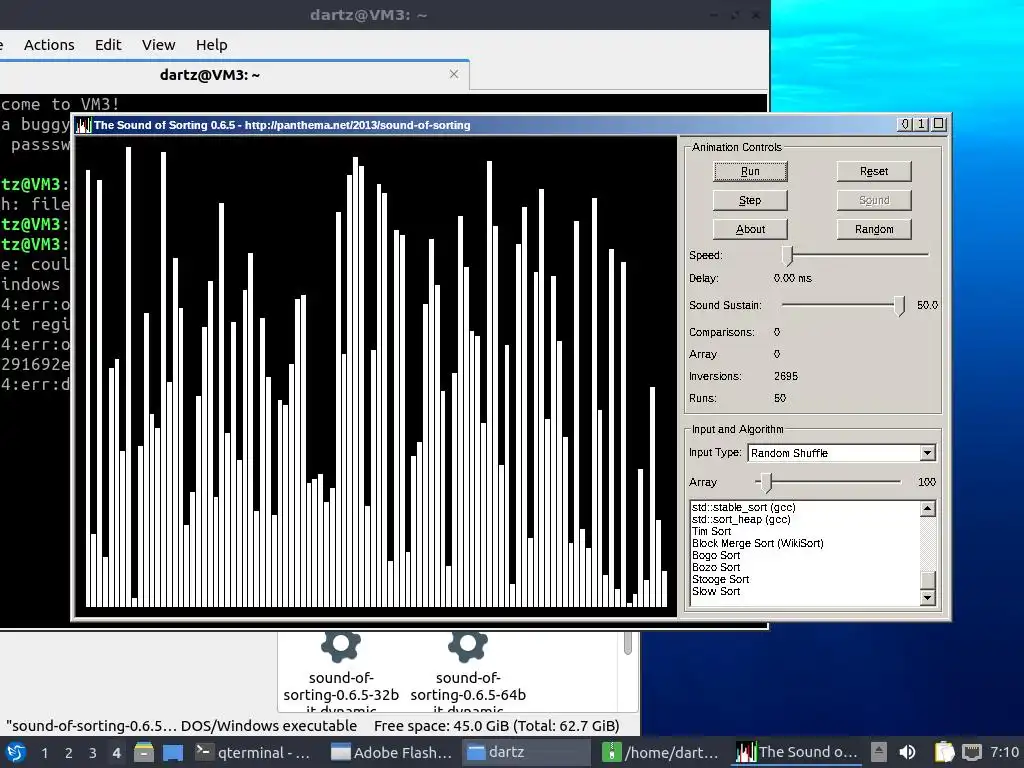The image size is (1024, 768).
Task: Switch to workspace 3
Action: [x=93, y=753]
